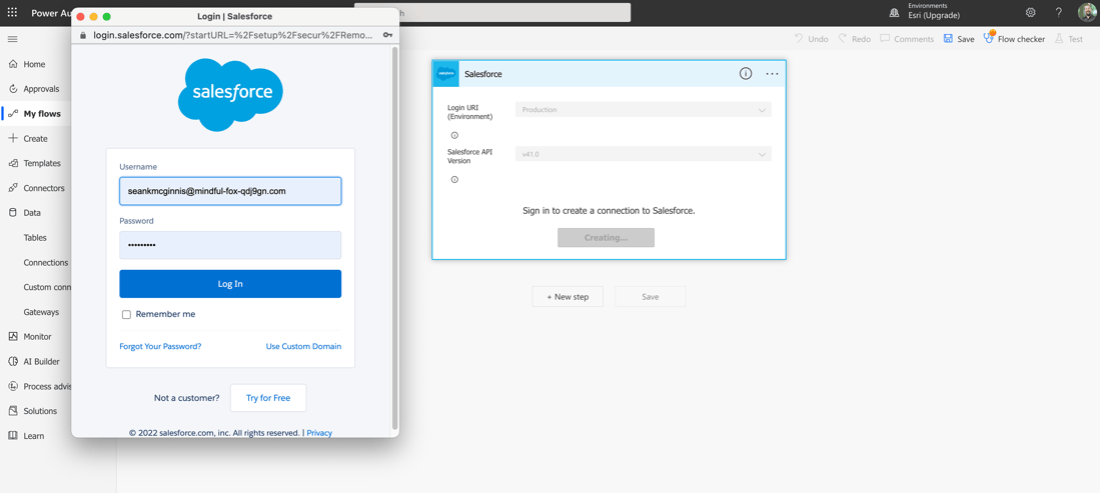
Task: Open Tables under Data
Action: [x=35, y=238]
